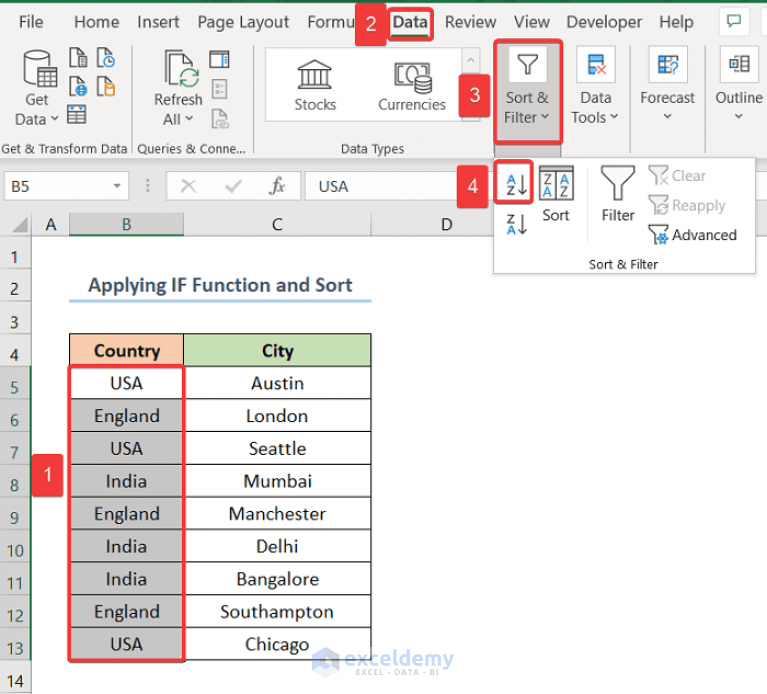Screen dimensions: 767x694
Task: Click the Country header cell
Action: coord(126,350)
